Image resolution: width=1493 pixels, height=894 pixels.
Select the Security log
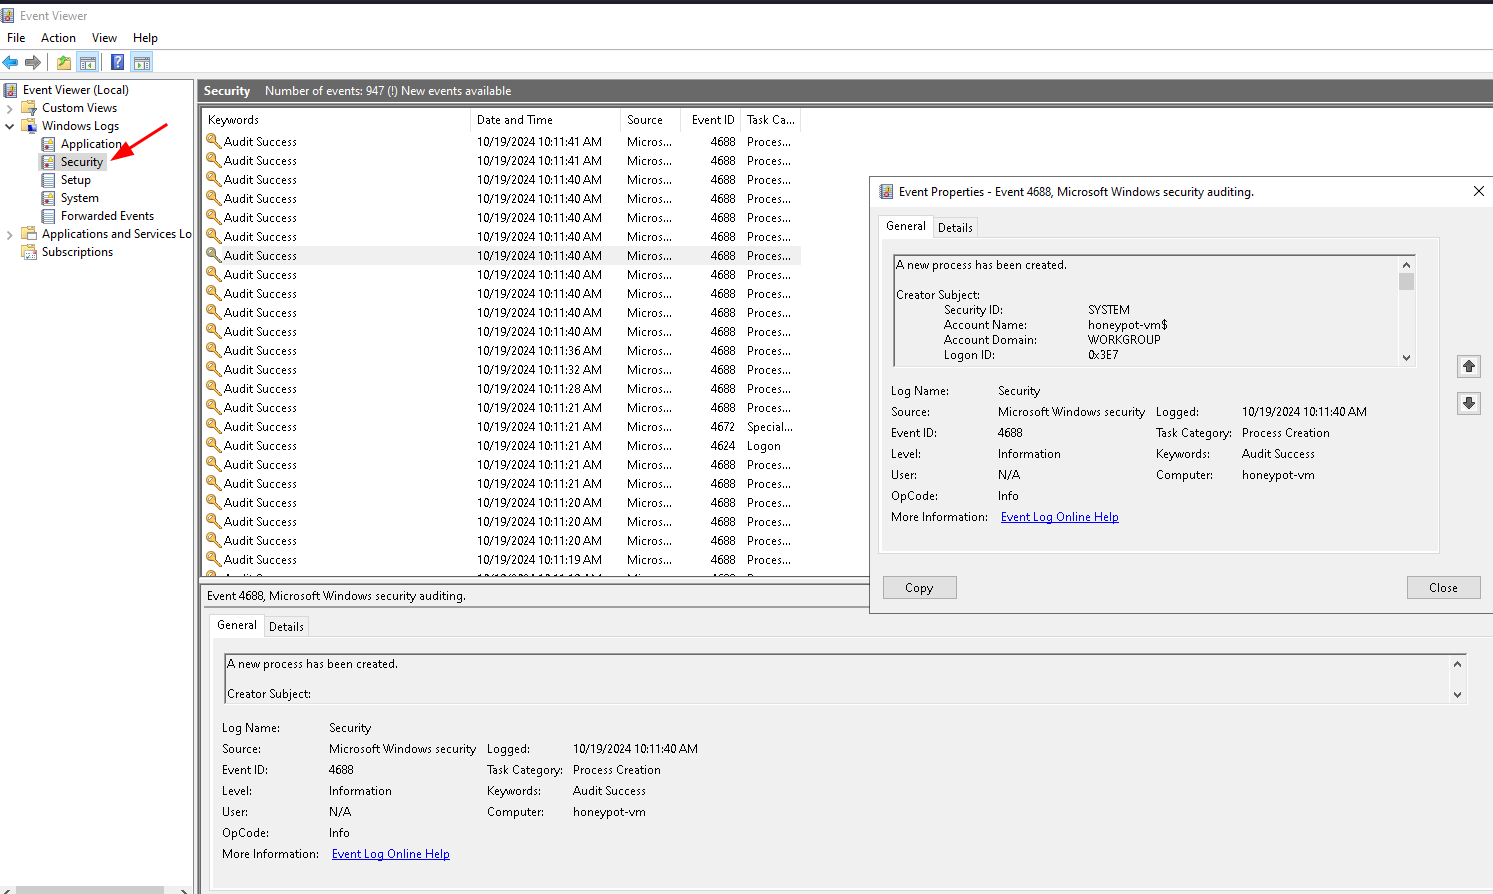[x=81, y=162]
